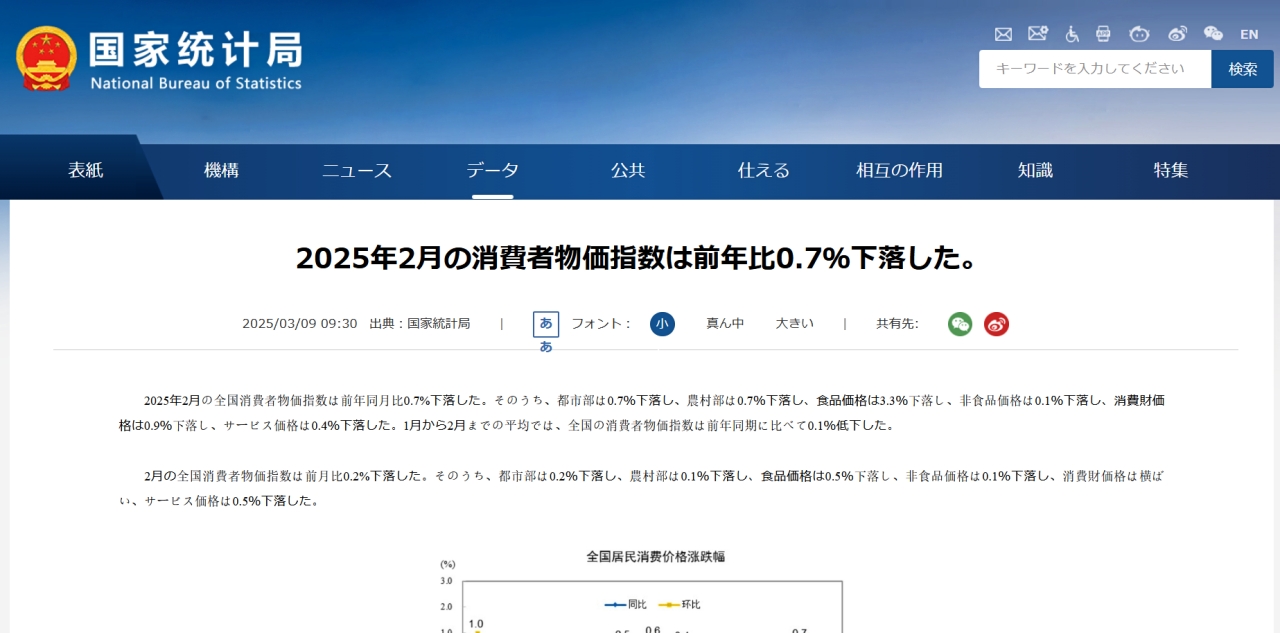The height and width of the screenshot is (633, 1280).
Task: Open the mail settings envelope-with-gear icon
Action: (1037, 34)
